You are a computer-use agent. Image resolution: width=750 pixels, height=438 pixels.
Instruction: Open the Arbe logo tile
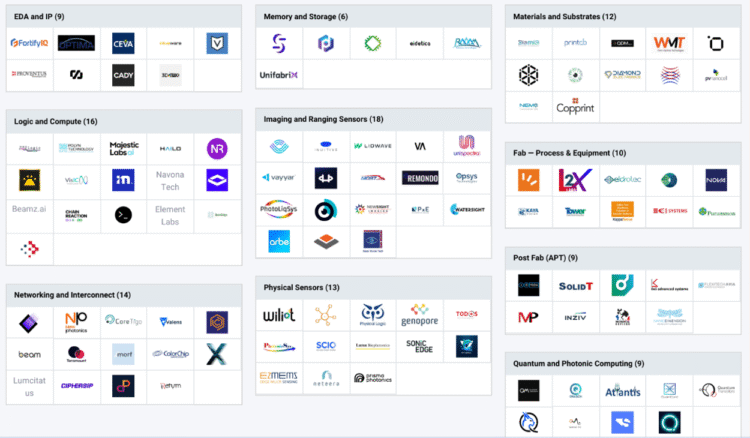click(279, 241)
